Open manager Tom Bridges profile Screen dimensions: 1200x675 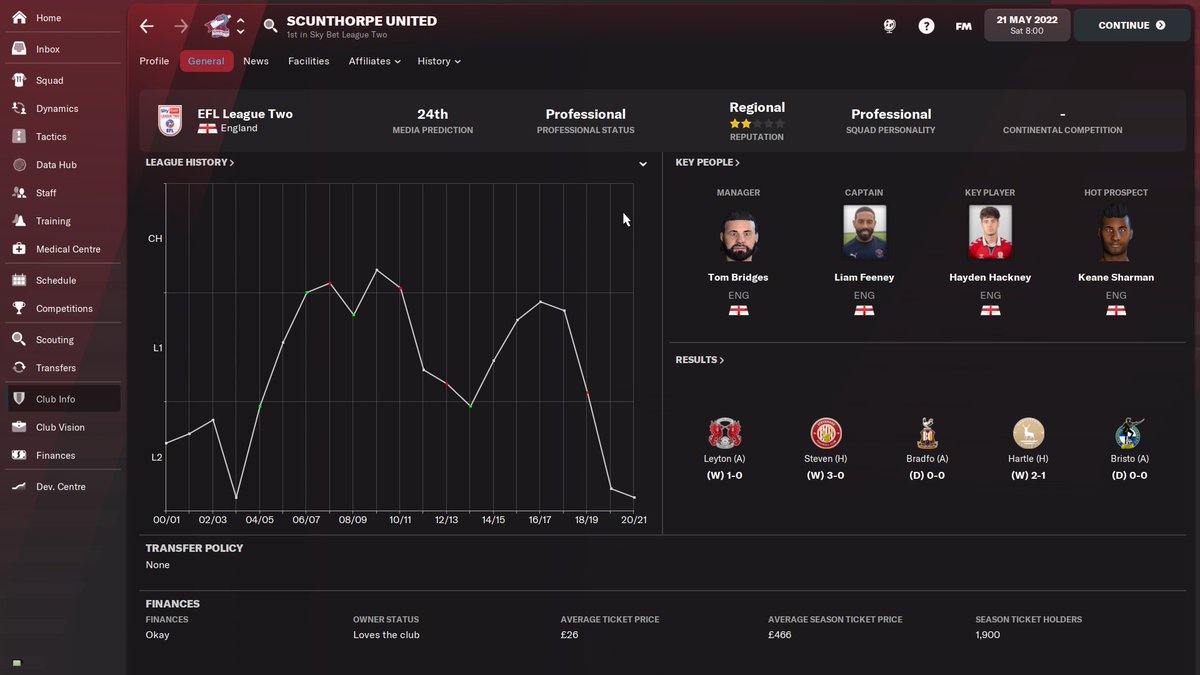pyautogui.click(x=738, y=277)
